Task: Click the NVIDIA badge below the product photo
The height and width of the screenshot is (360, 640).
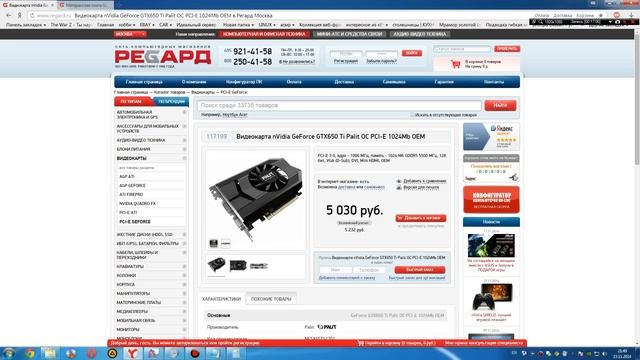Action: pos(213,244)
